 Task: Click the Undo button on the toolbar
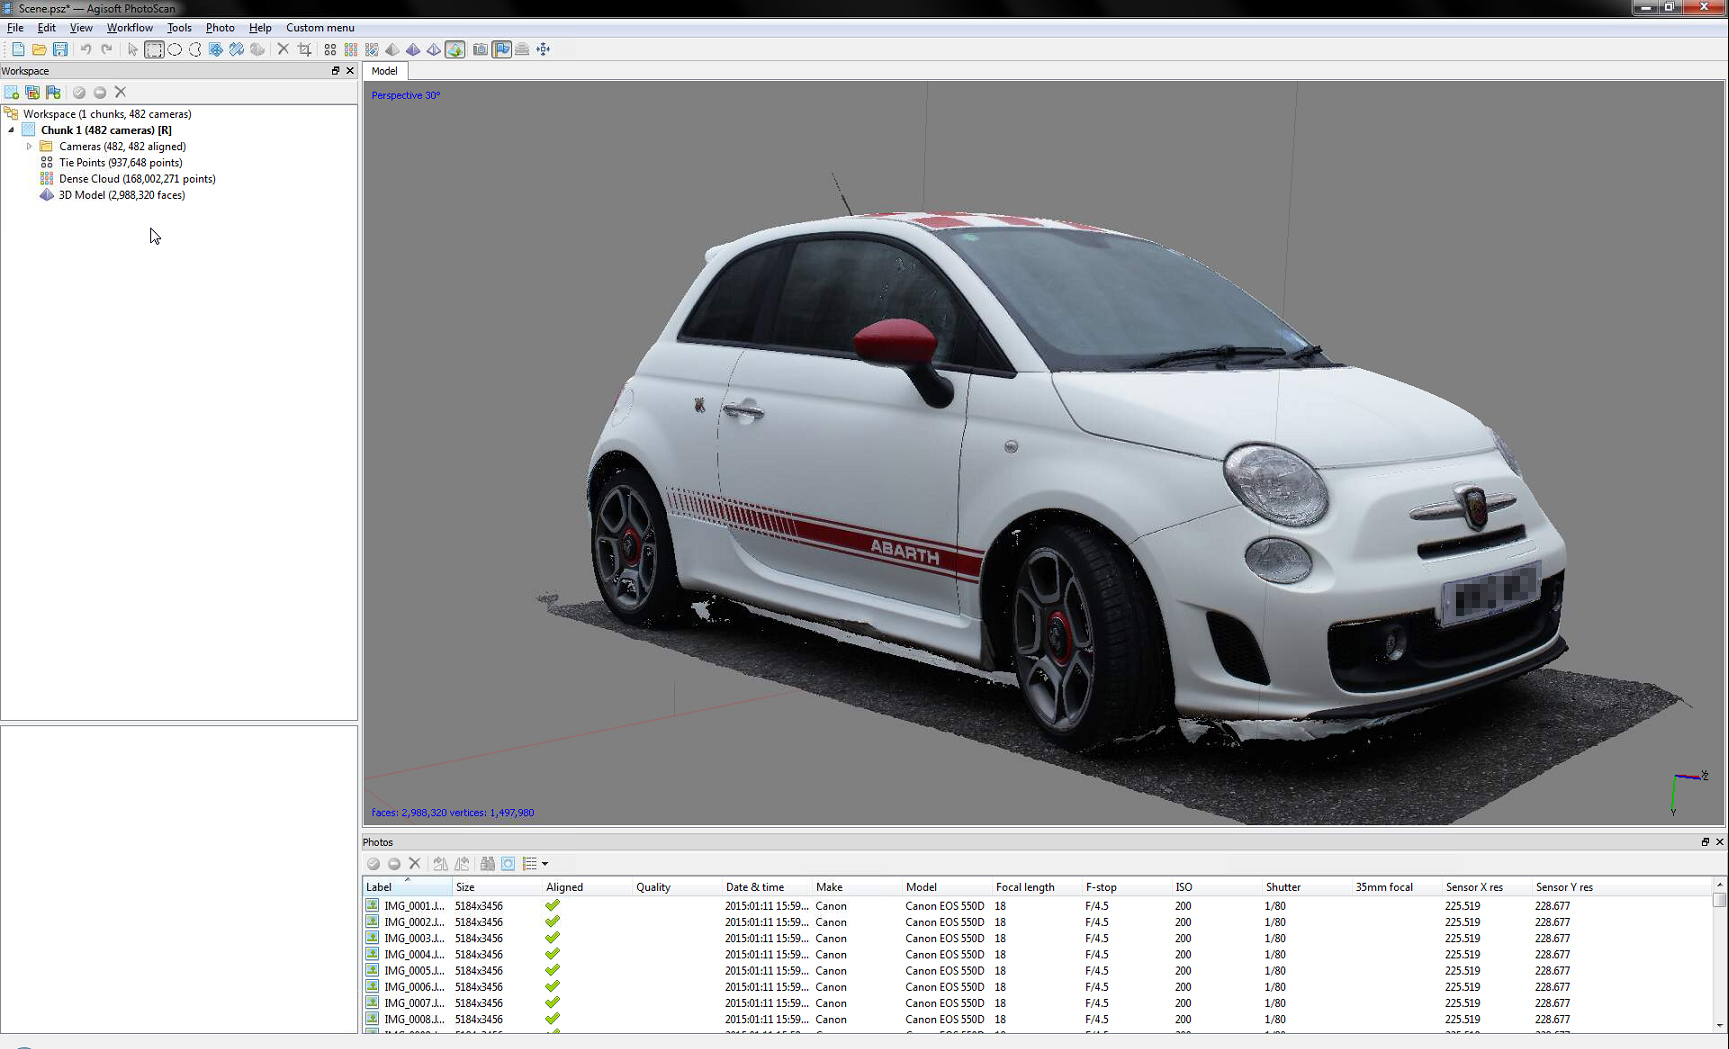coord(86,49)
